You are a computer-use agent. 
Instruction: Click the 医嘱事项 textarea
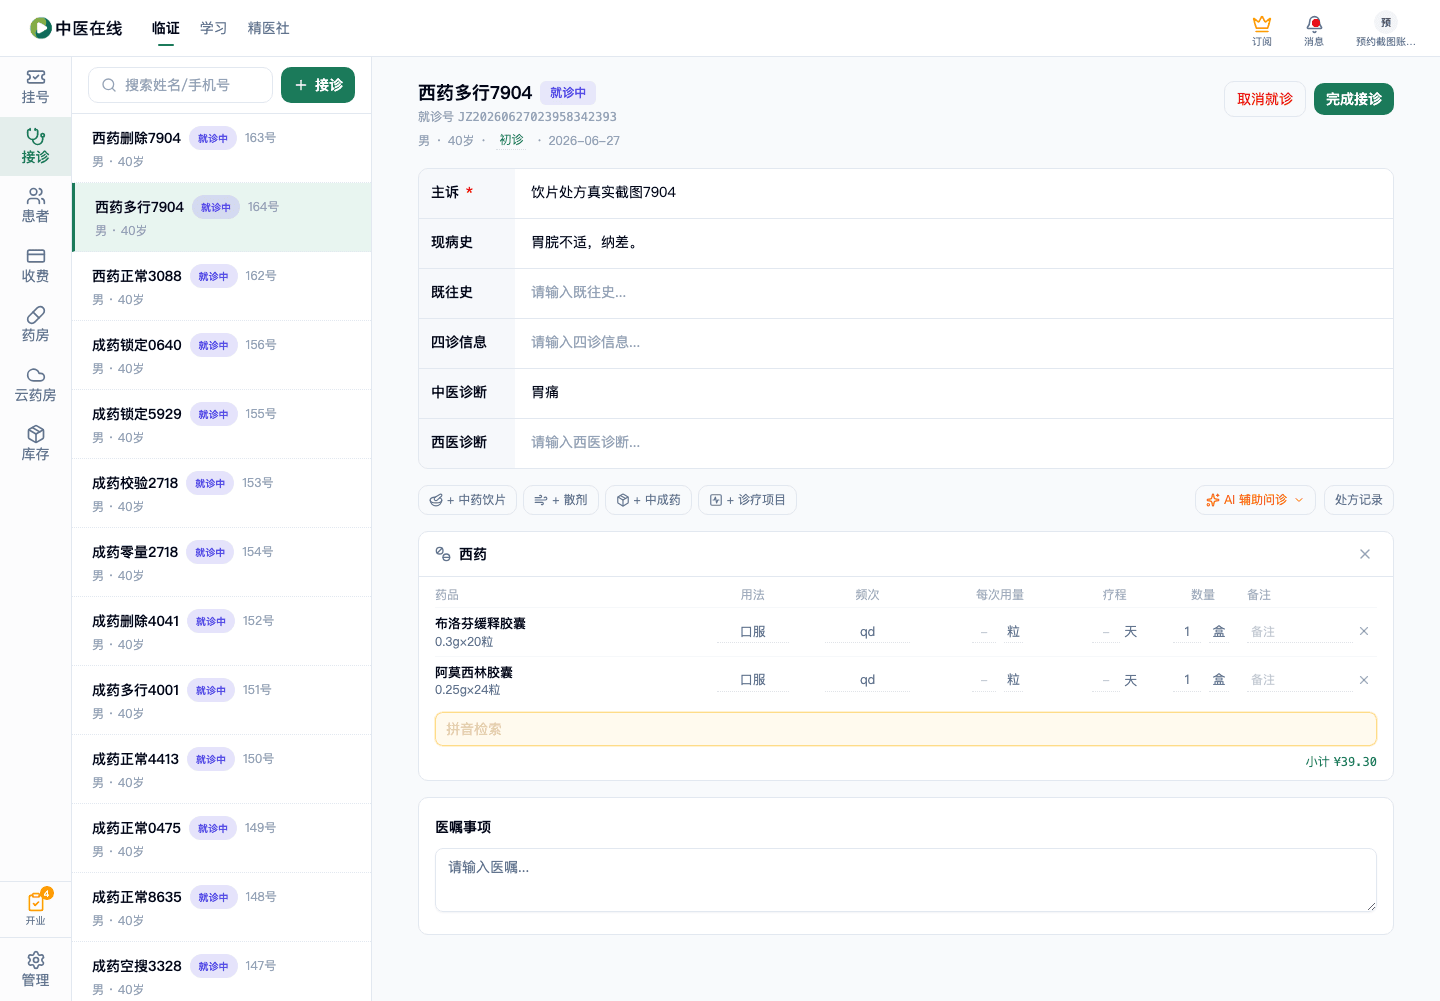coord(906,880)
